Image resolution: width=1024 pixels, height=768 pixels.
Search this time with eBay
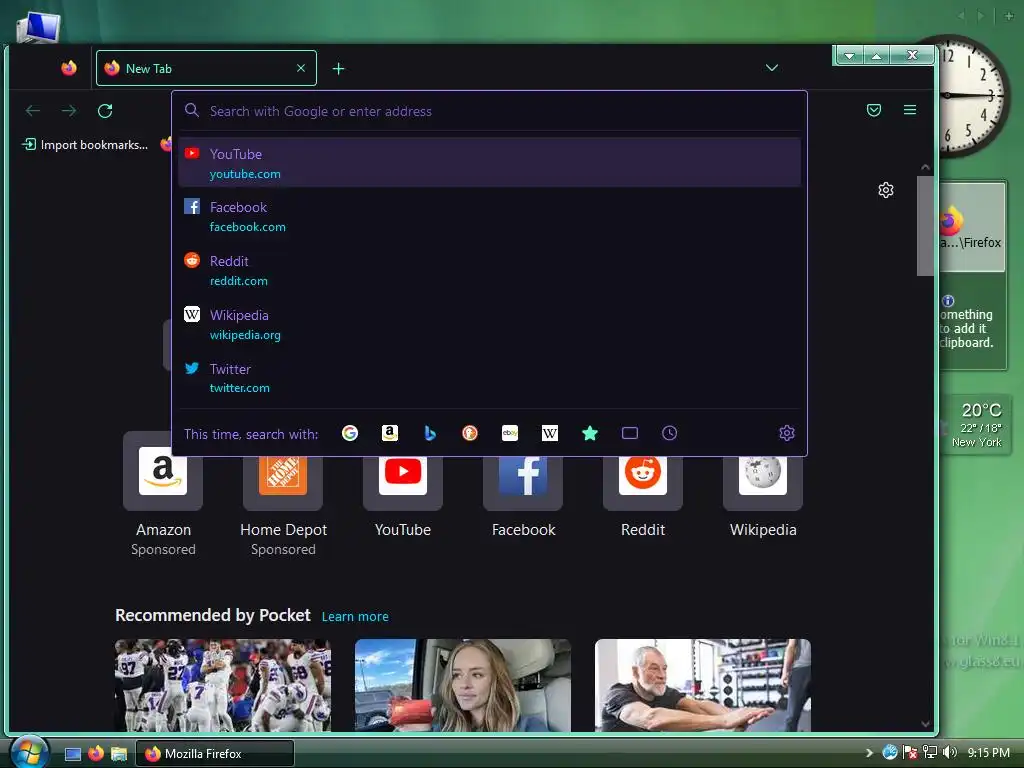(x=510, y=433)
